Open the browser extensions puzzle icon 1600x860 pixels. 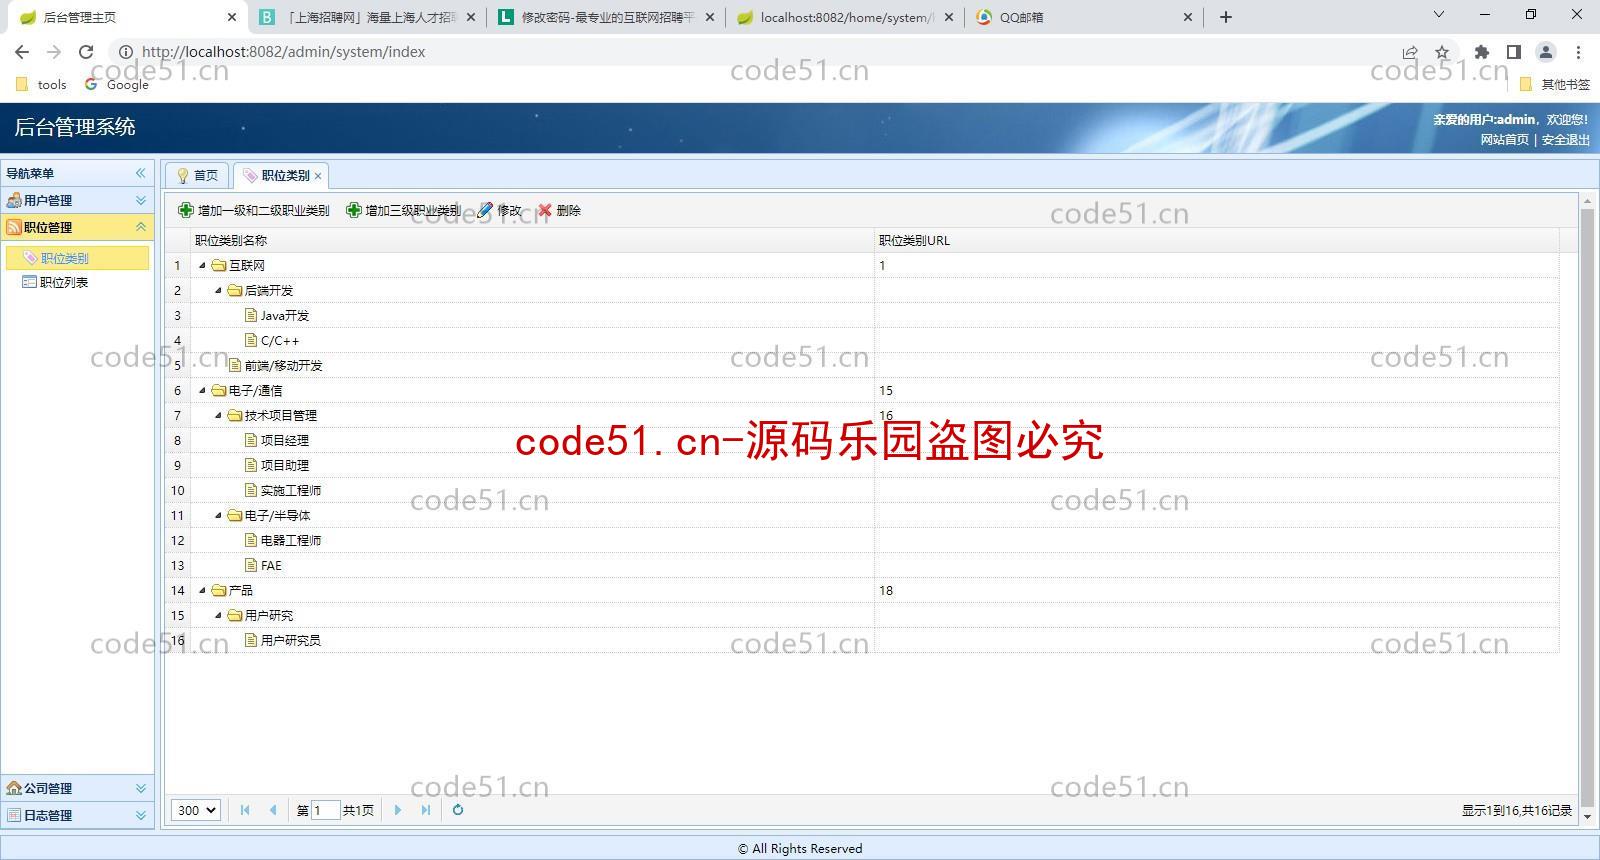(x=1482, y=52)
